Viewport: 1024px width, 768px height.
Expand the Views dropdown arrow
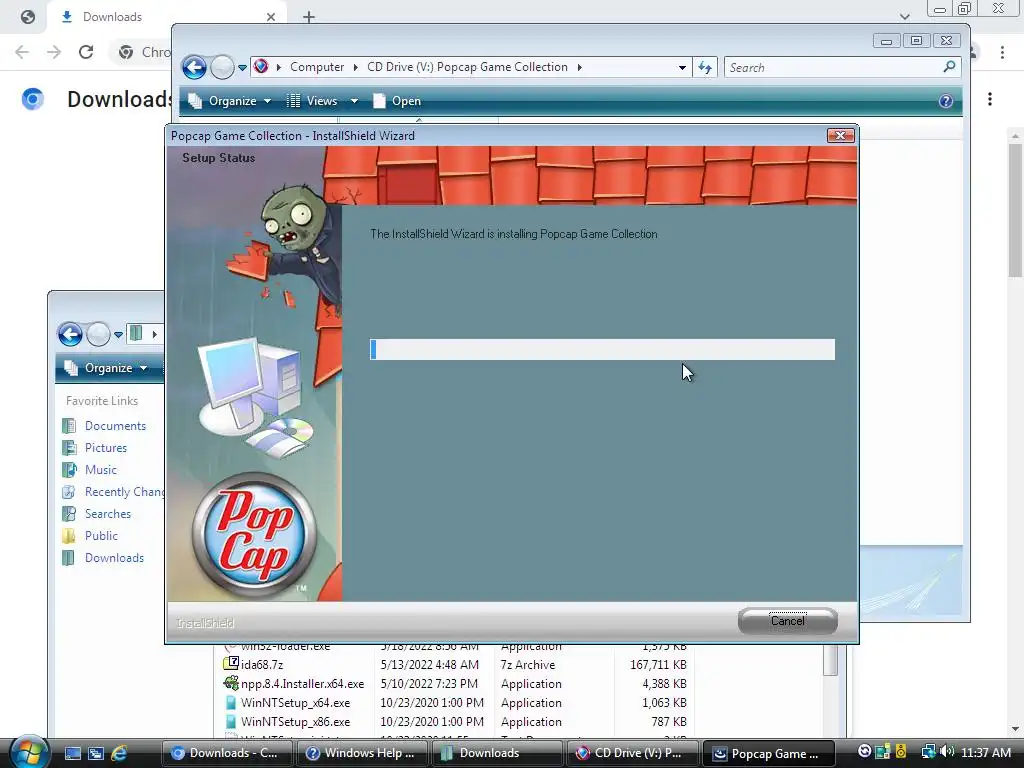[354, 101]
